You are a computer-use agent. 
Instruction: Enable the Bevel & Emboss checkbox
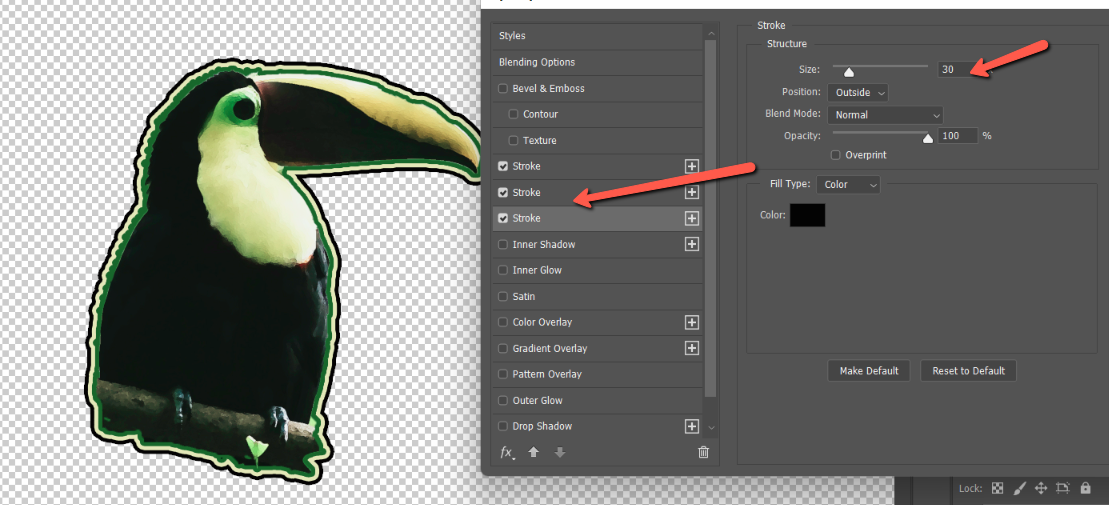(503, 89)
